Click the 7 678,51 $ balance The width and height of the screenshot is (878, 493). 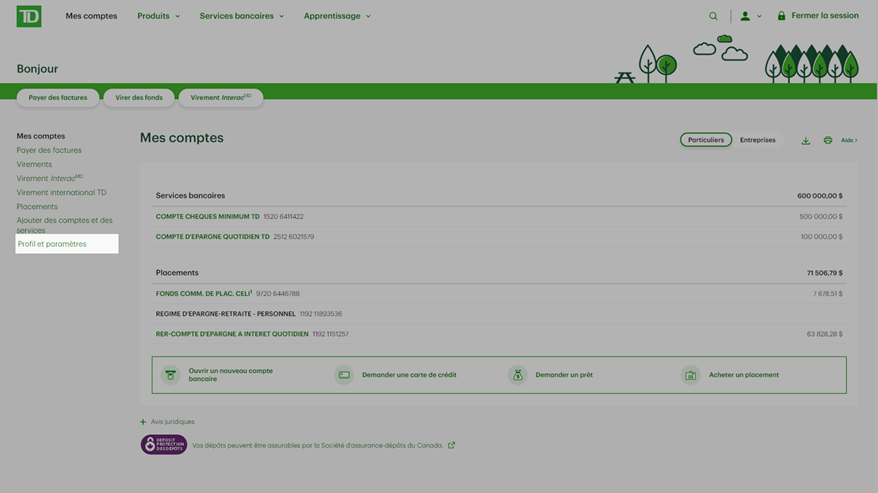click(x=828, y=294)
